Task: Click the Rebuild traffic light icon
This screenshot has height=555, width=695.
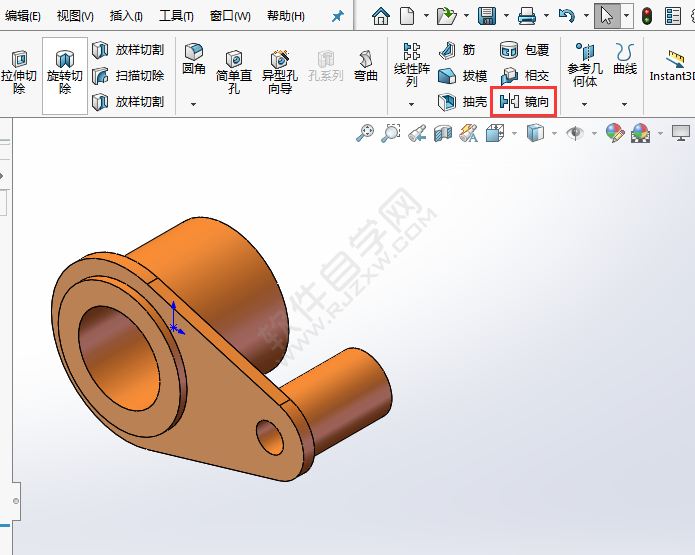Action: pos(647,16)
